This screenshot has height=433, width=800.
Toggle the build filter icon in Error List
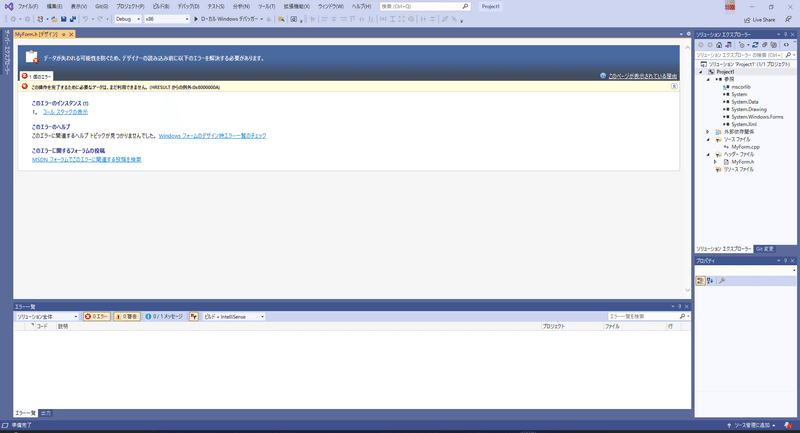[194, 317]
